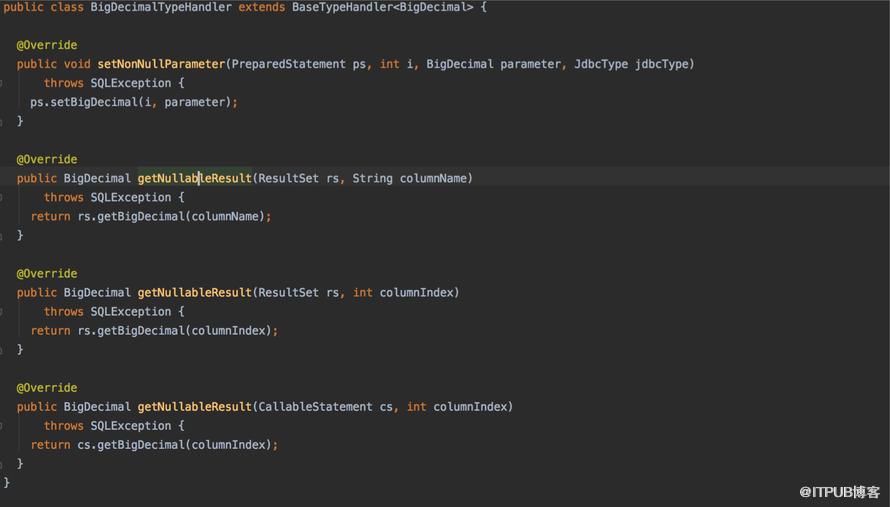Screen dimensions: 890x507
Task: Select the 'jdbcType' parameter name
Action: click(661, 64)
